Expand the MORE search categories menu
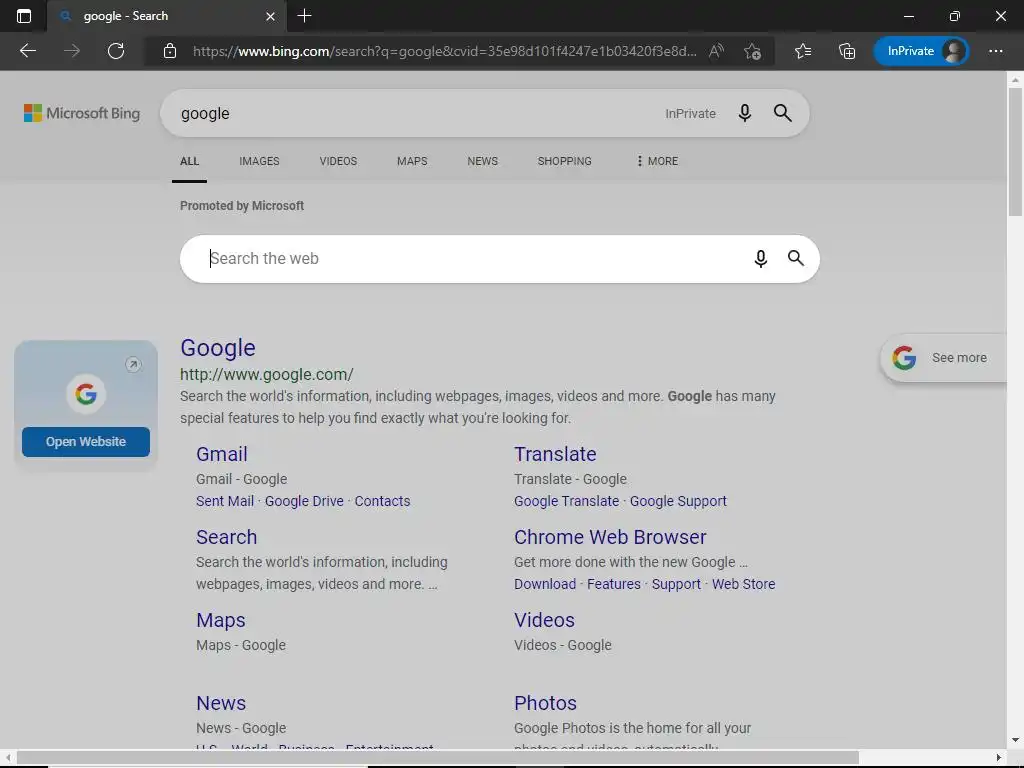Image resolution: width=1024 pixels, height=768 pixels. (658, 161)
